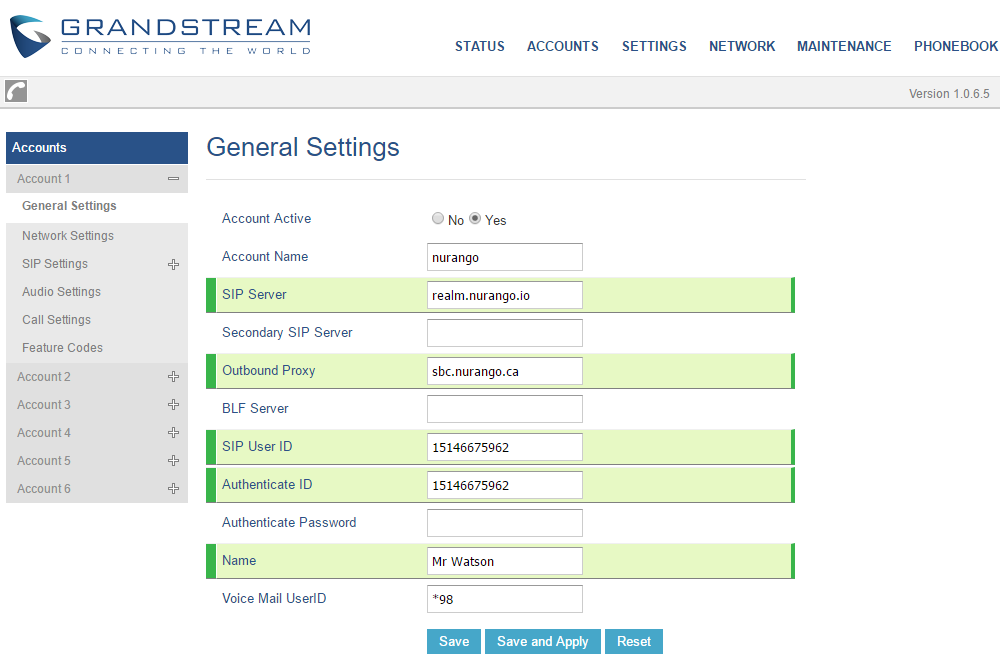
Task: Expand SIP Settings plus icon
Action: click(x=174, y=264)
